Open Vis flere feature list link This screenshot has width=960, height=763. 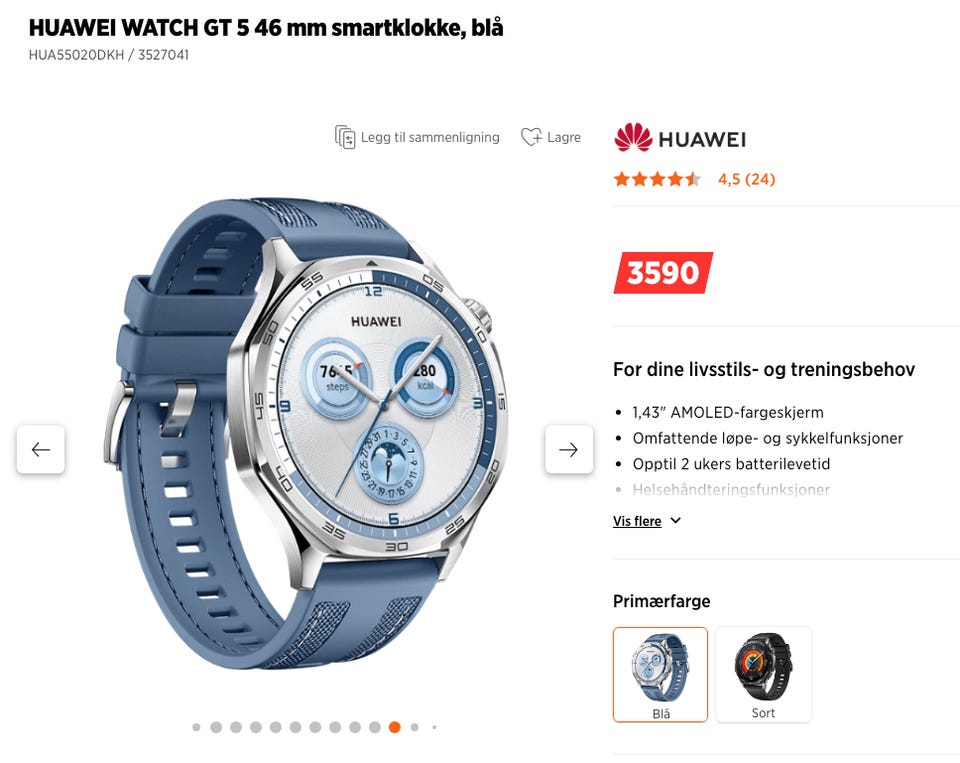click(637, 521)
